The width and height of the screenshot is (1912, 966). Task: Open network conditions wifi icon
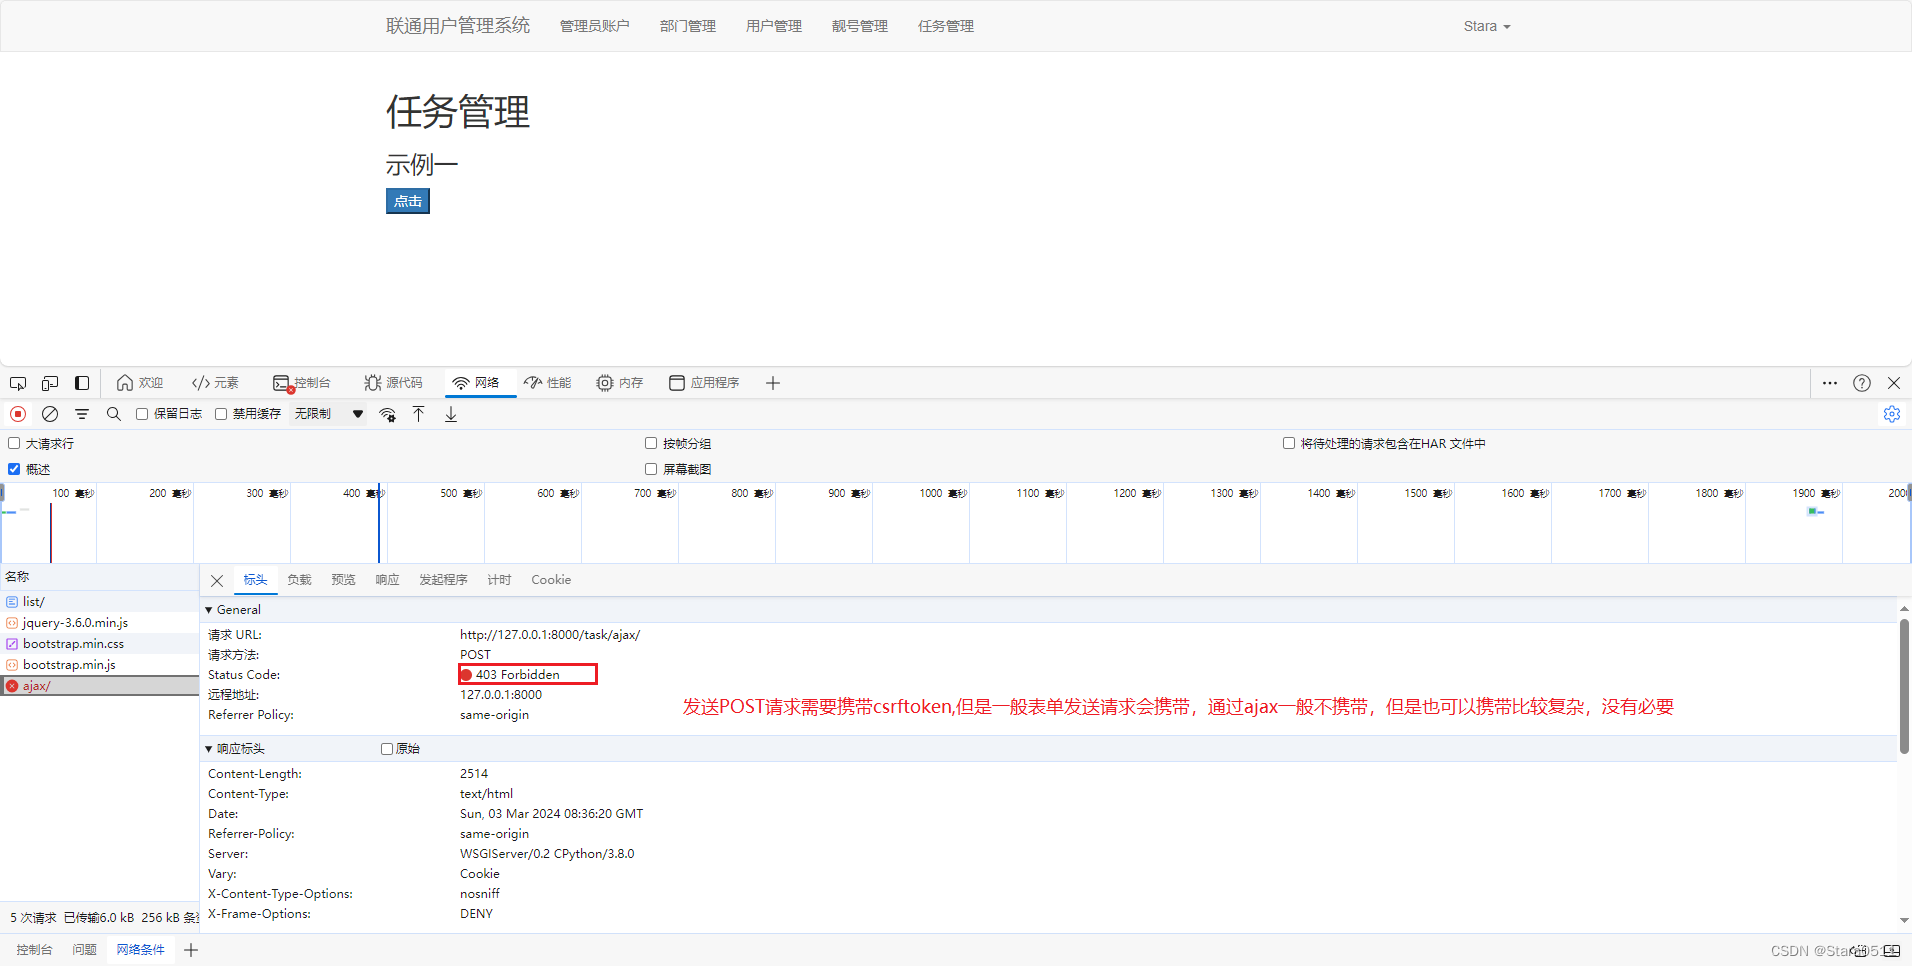pyautogui.click(x=388, y=414)
